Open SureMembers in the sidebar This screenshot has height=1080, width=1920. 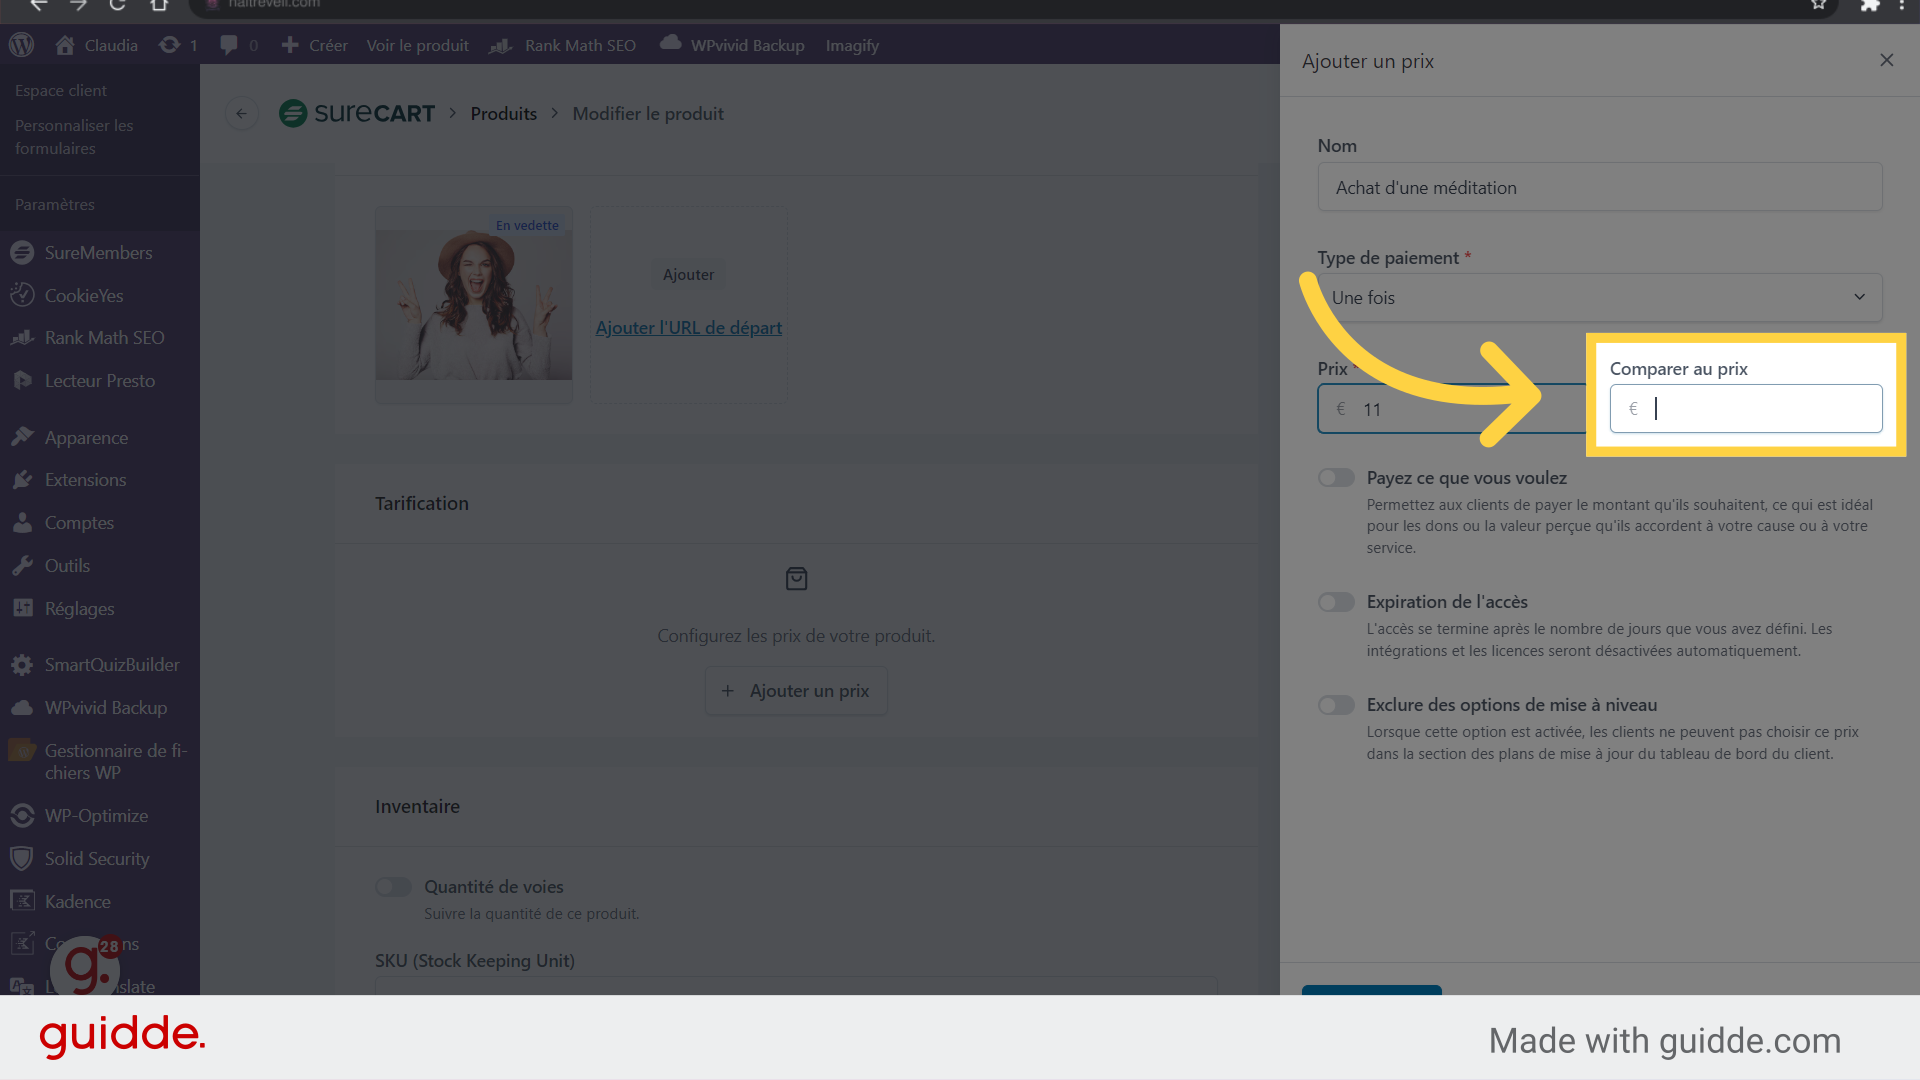click(98, 253)
